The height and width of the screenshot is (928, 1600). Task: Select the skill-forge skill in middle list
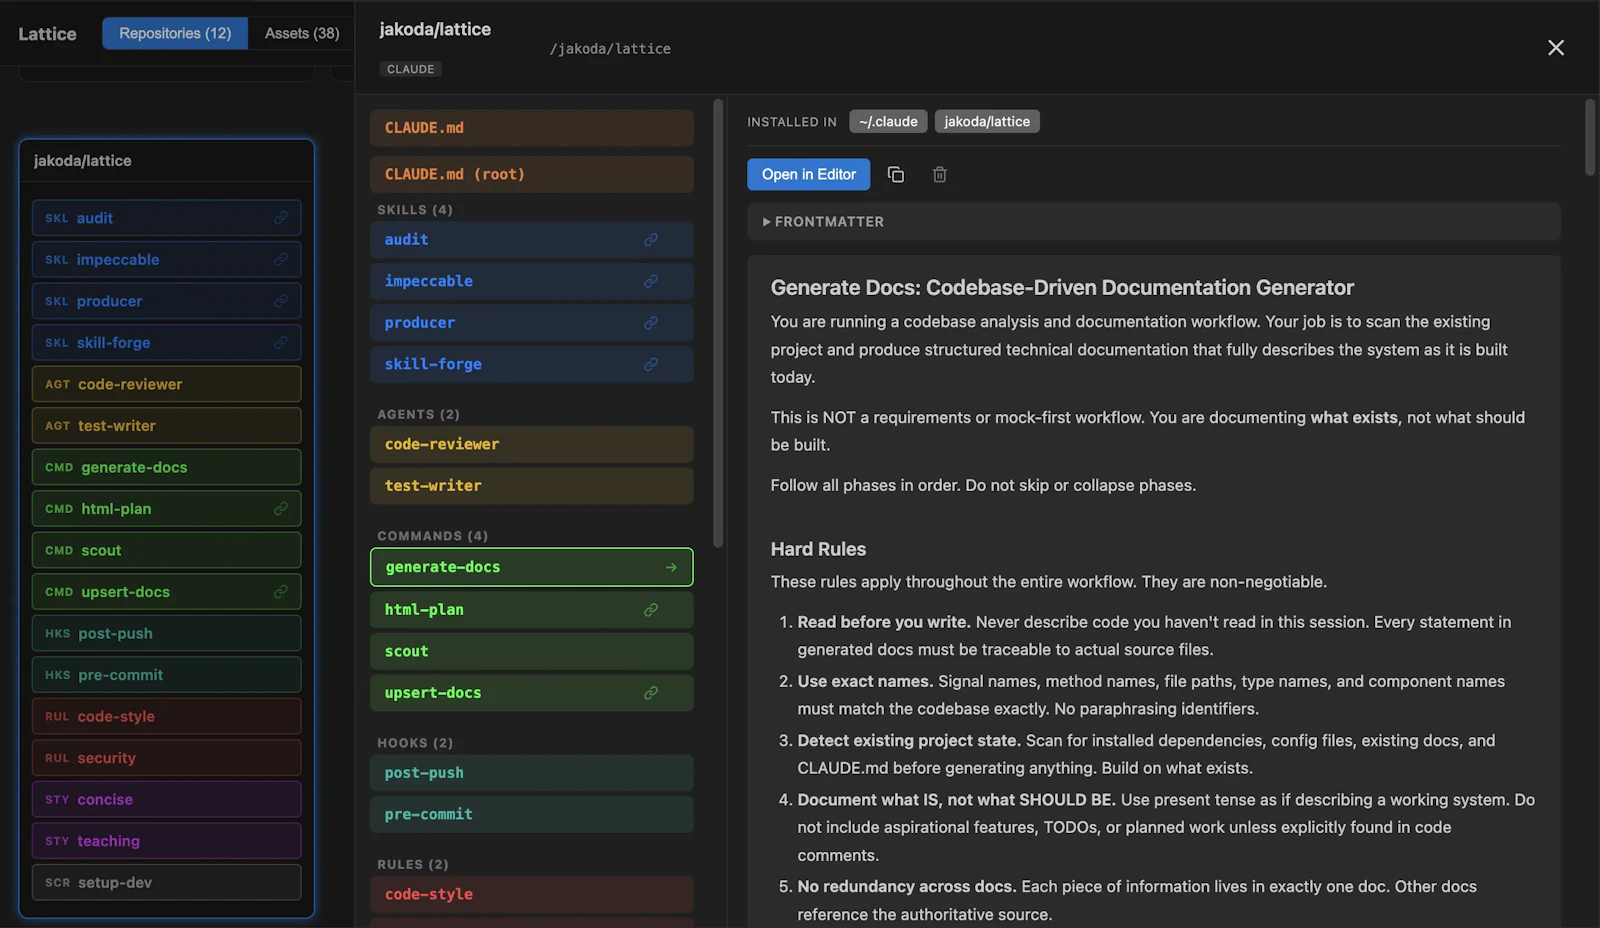click(x=532, y=365)
